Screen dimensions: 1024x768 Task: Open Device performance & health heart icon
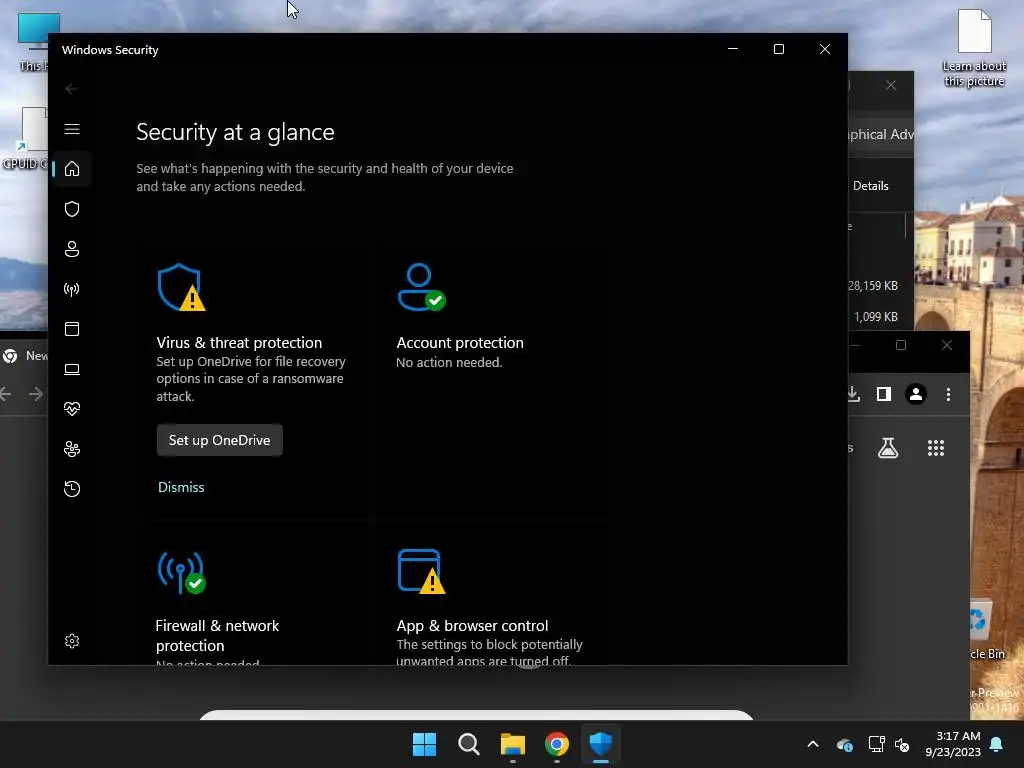click(x=72, y=409)
